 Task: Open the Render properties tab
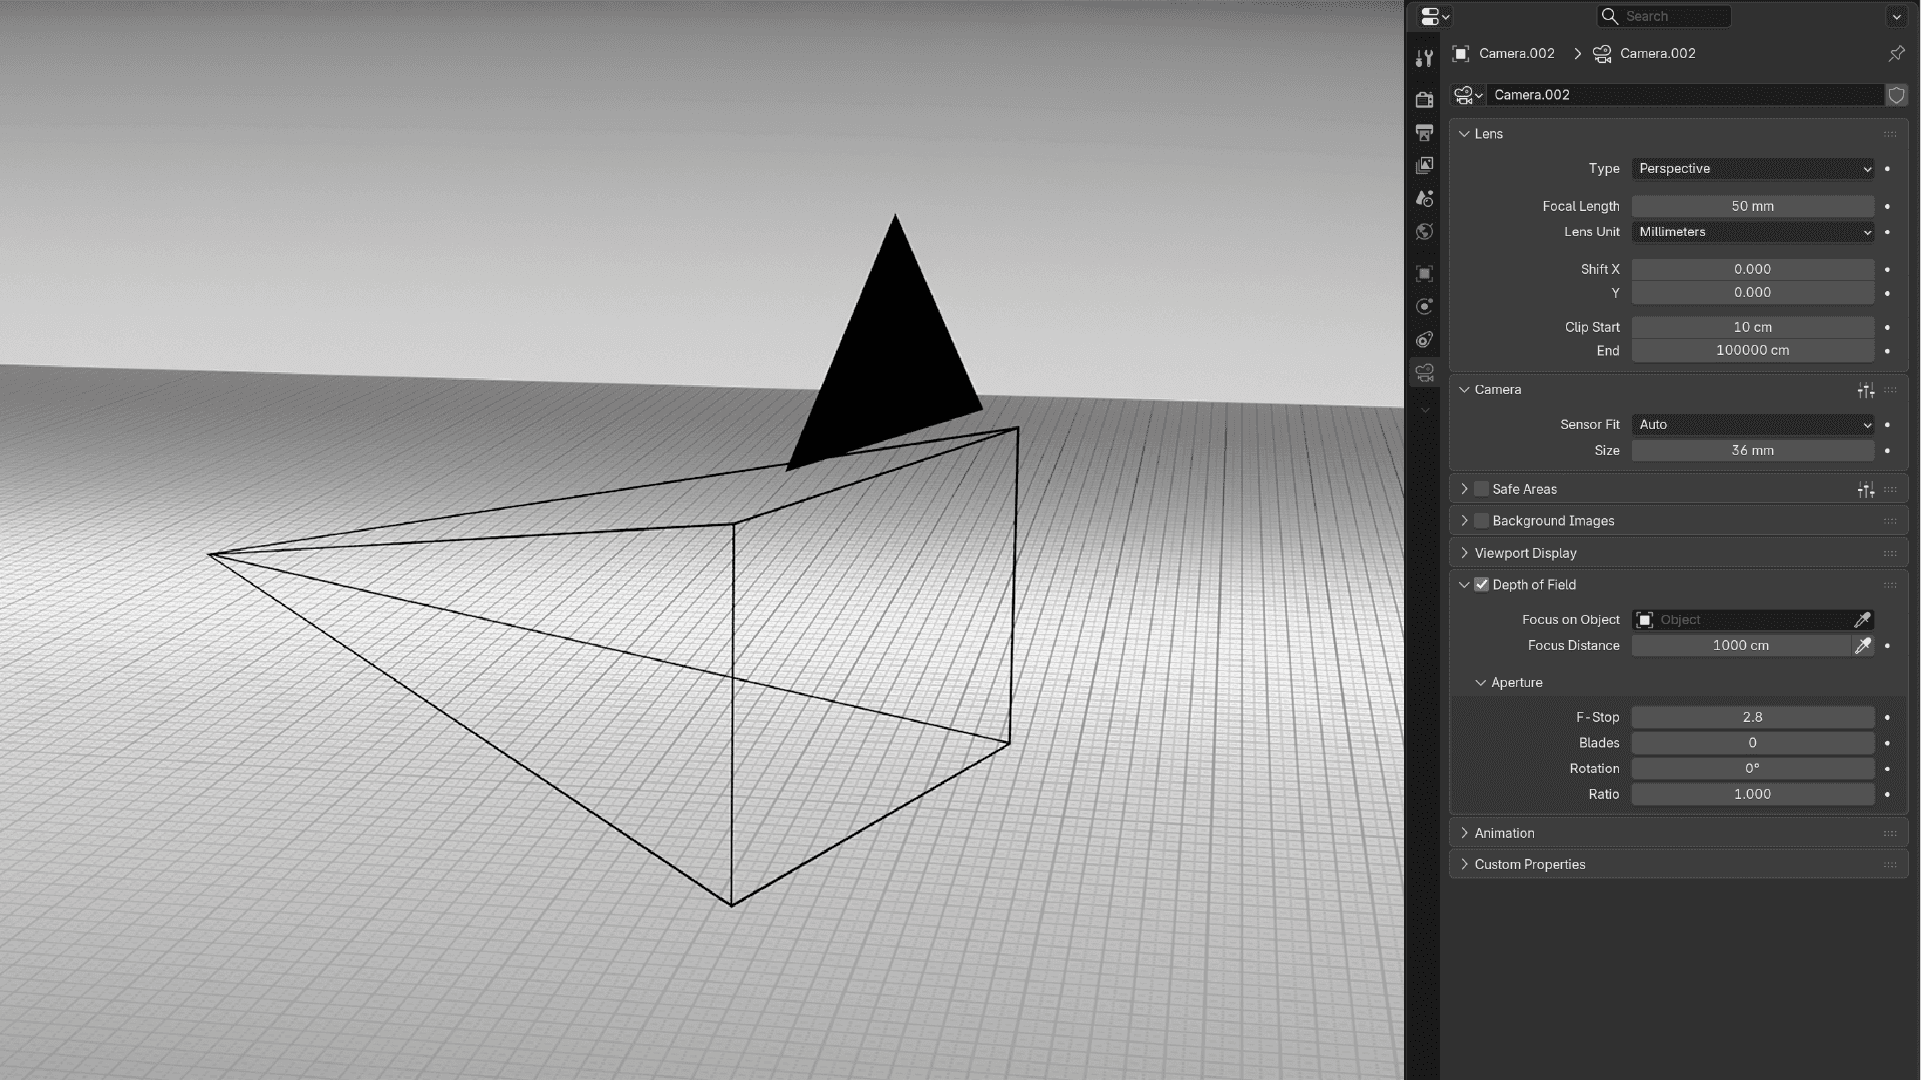1424,99
